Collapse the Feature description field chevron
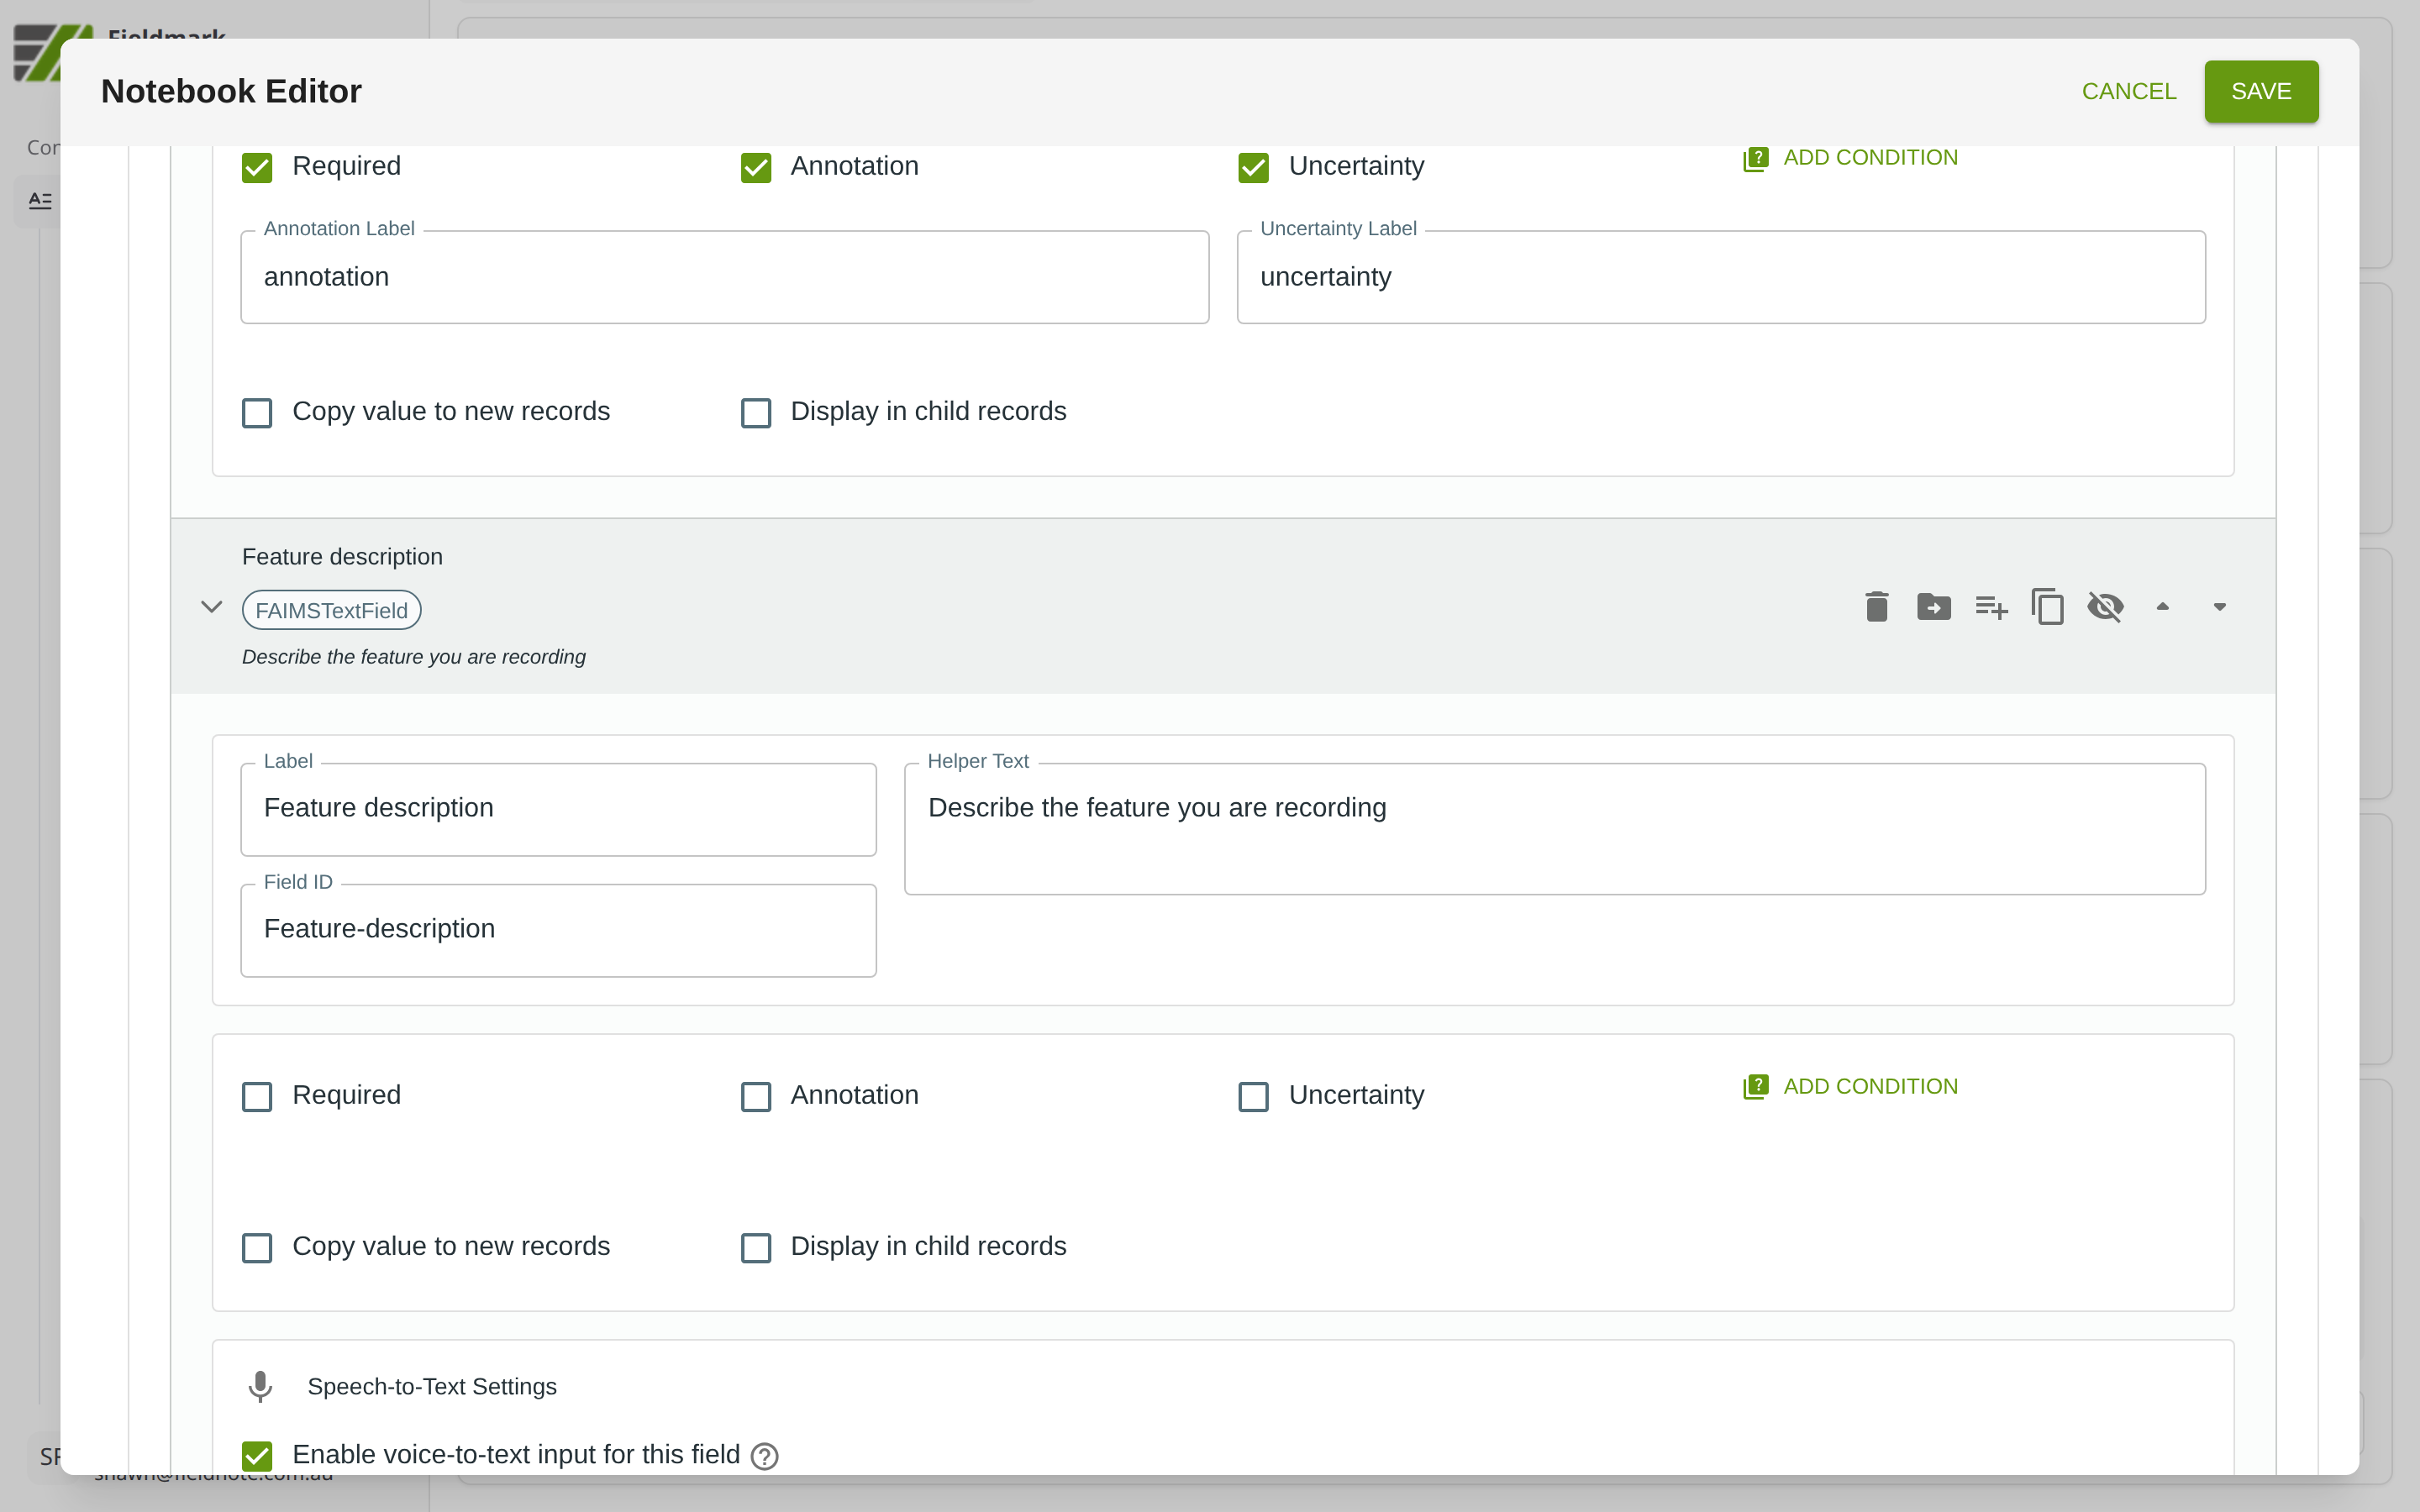 pyautogui.click(x=211, y=607)
